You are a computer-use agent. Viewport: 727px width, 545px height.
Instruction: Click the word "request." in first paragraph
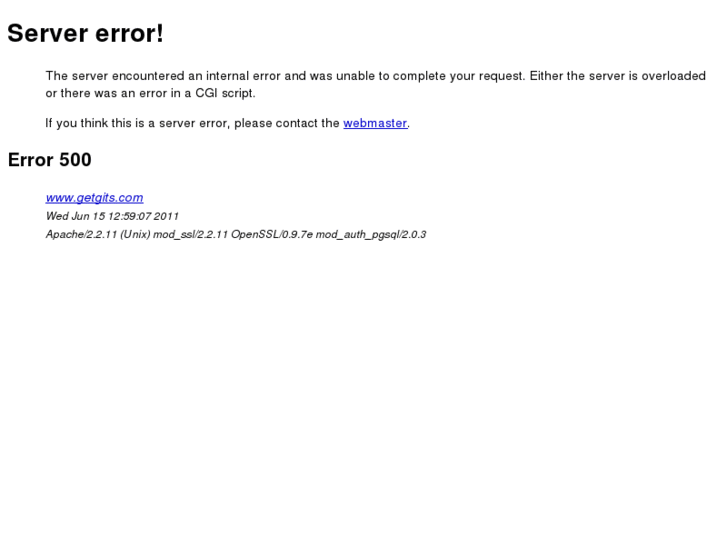point(502,76)
